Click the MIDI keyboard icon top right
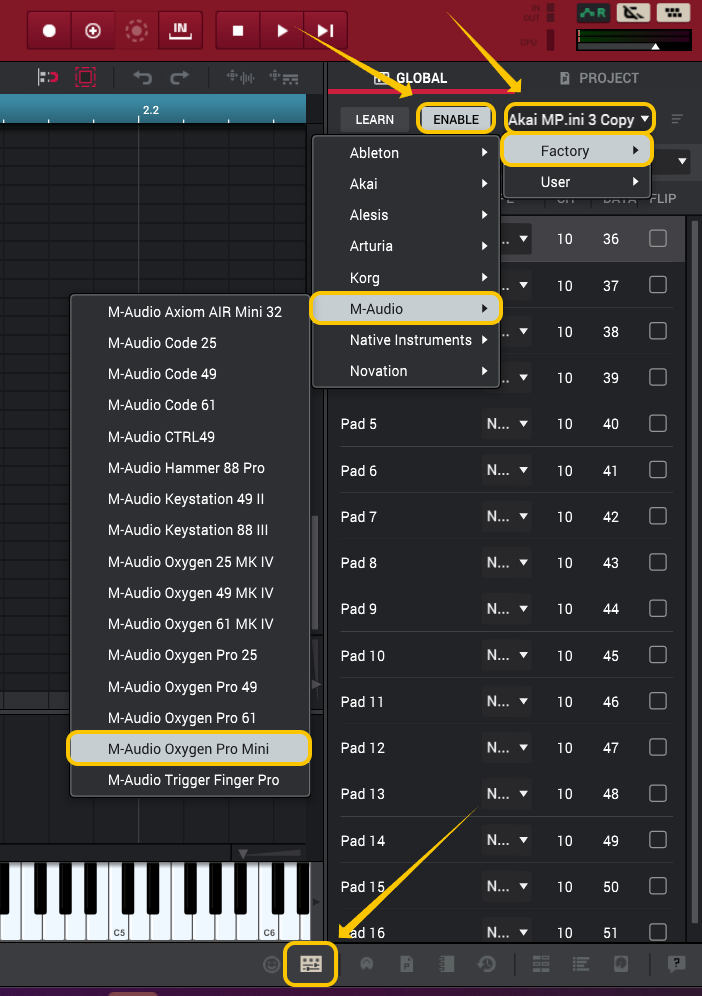The height and width of the screenshot is (996, 702). tap(673, 12)
